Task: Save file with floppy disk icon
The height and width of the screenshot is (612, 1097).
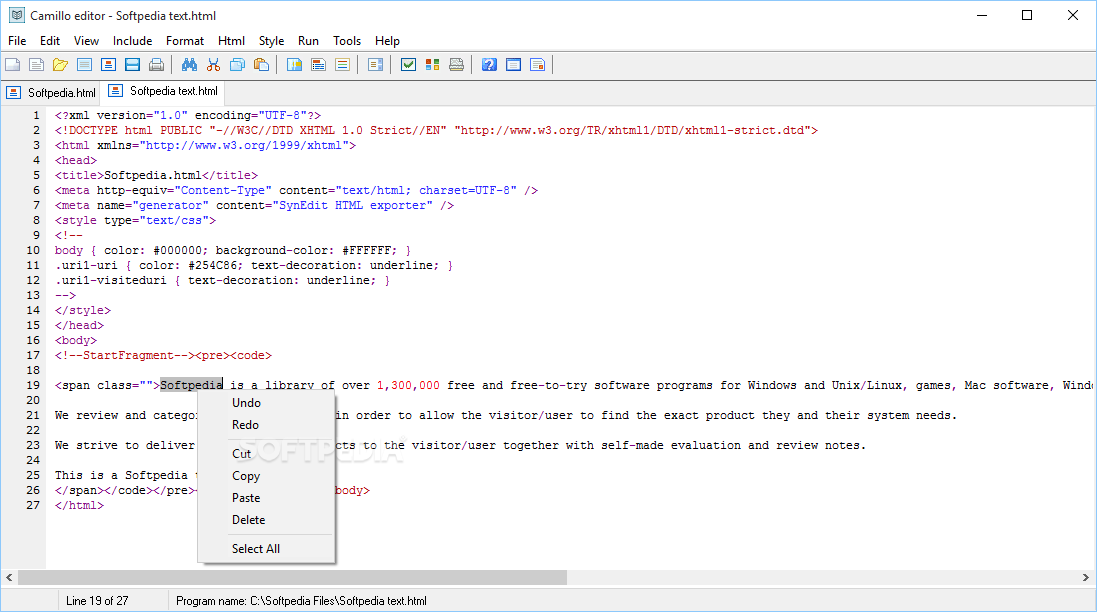Action: pyautogui.click(x=132, y=65)
